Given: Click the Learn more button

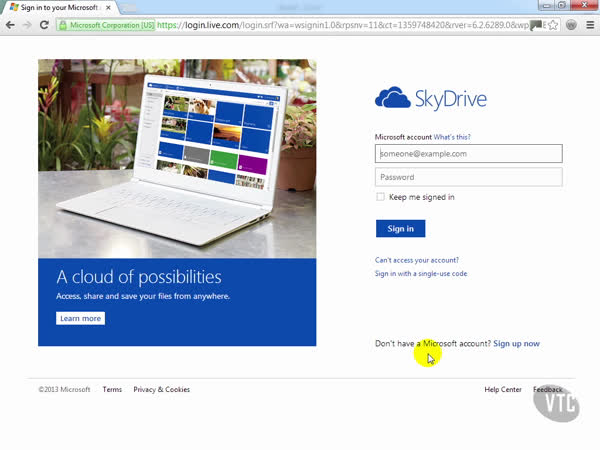Looking at the screenshot, I should tap(80, 318).
